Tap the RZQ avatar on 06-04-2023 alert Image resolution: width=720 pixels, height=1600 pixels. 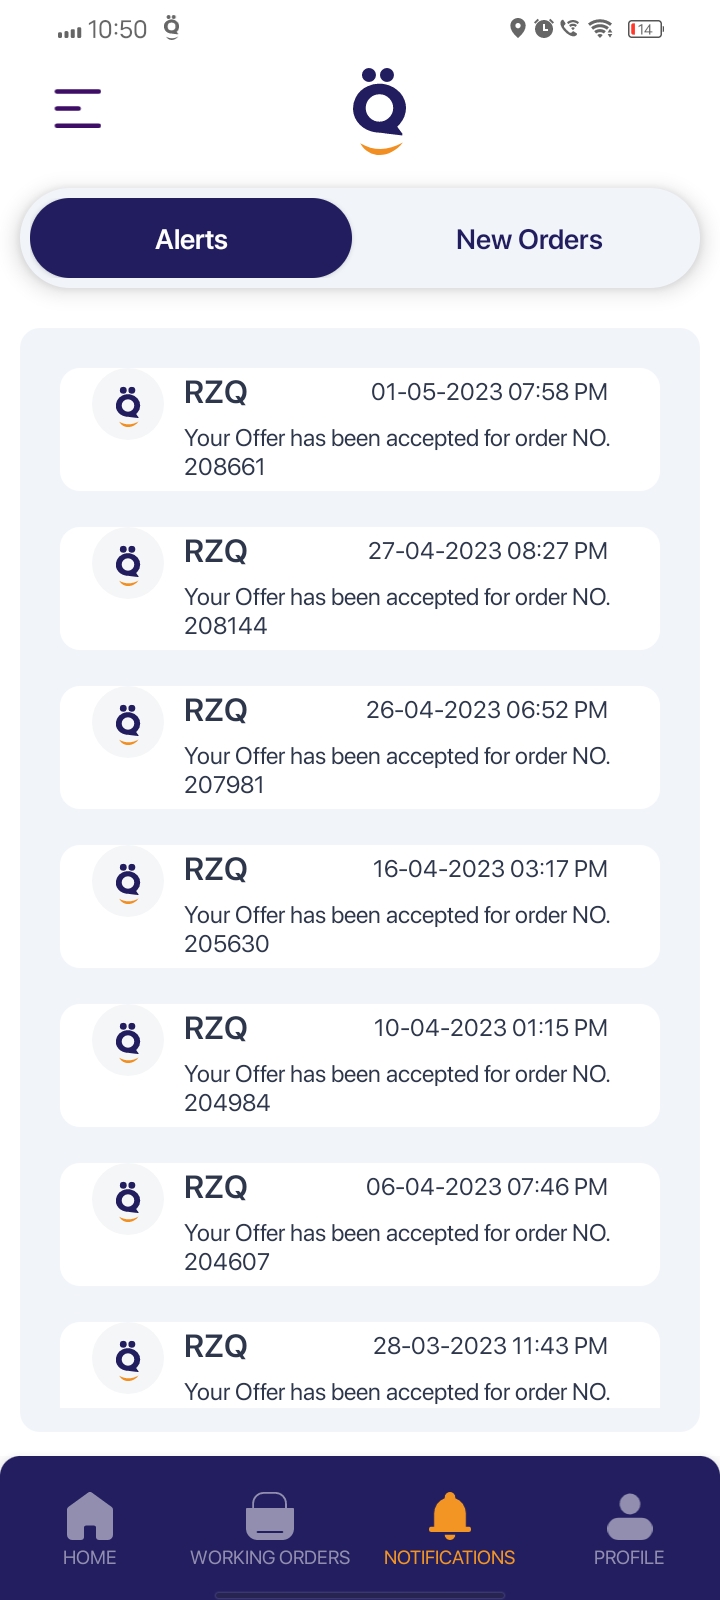point(128,1199)
